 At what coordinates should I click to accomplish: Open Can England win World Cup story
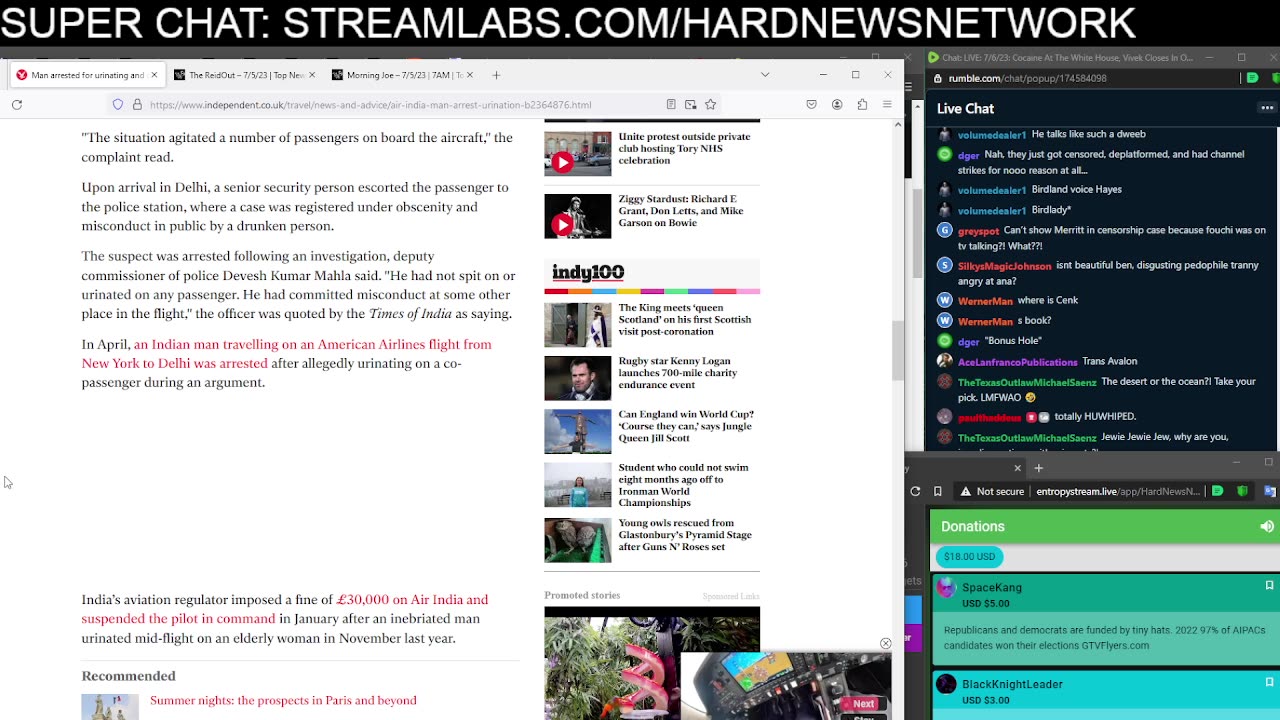coord(686,426)
